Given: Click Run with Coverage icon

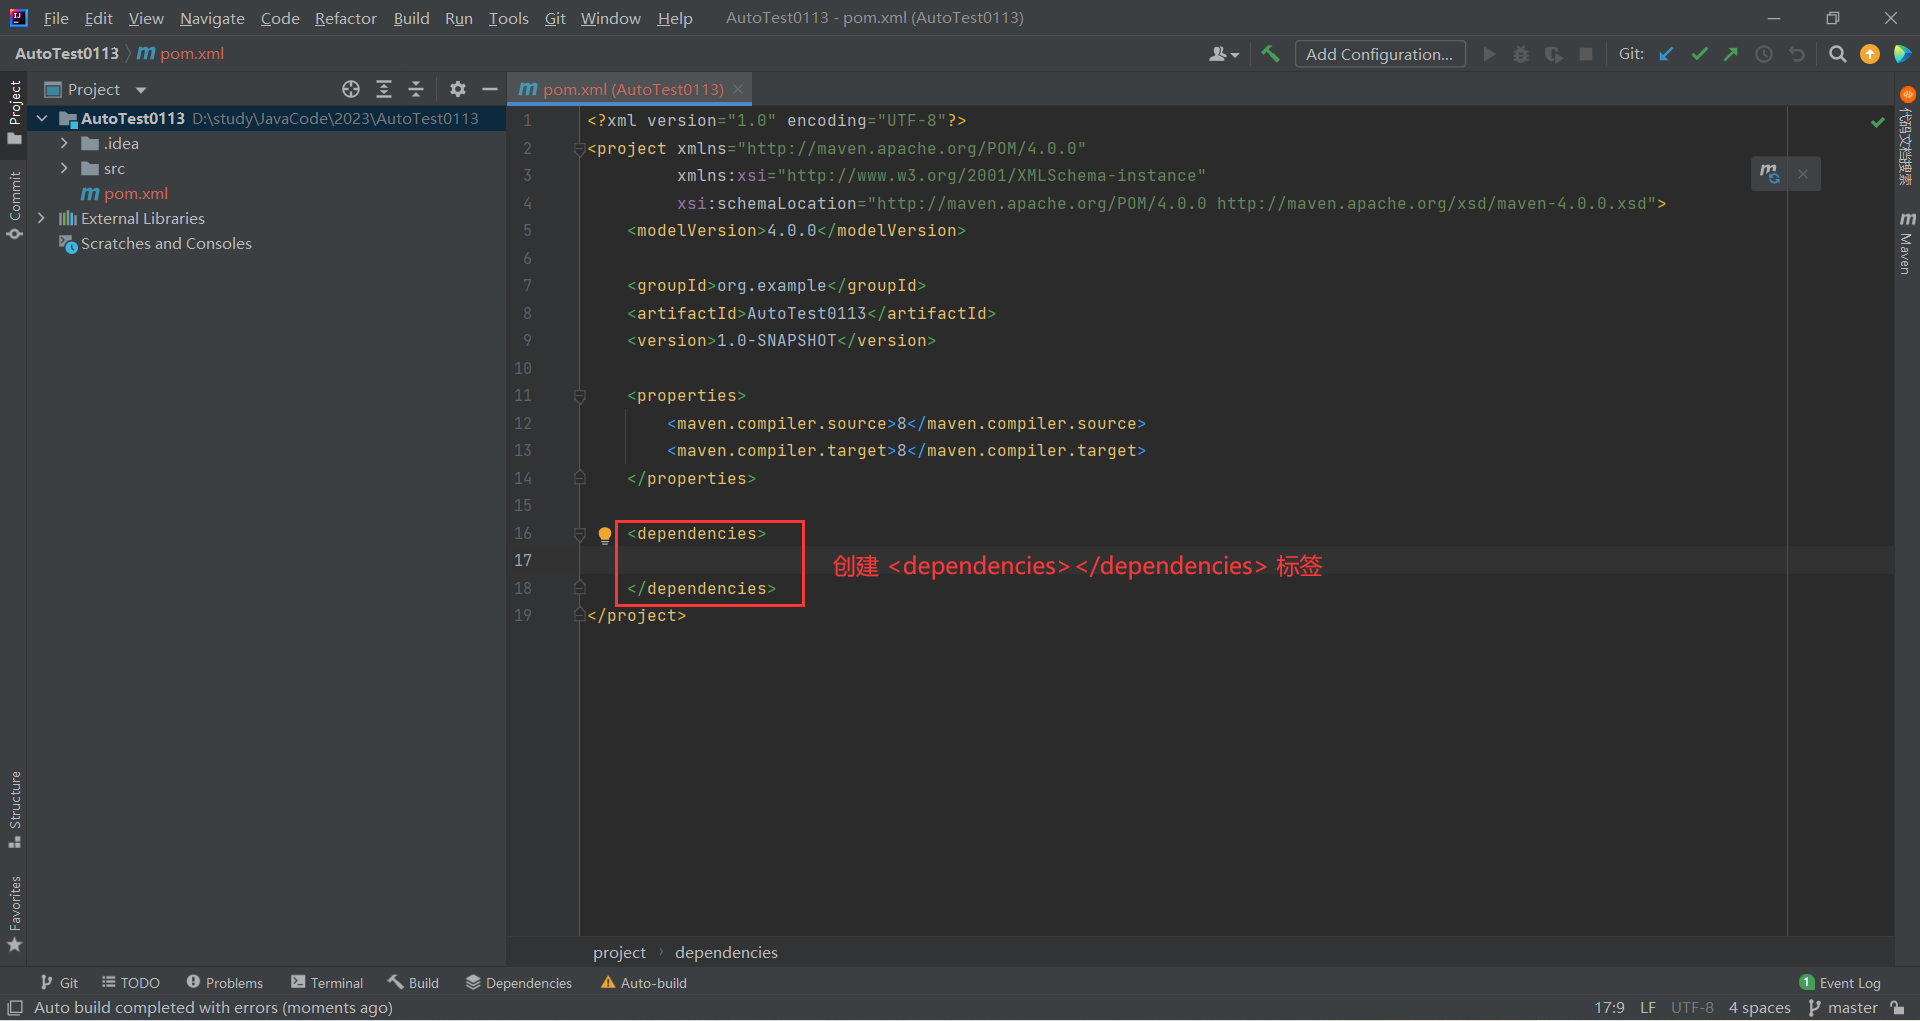Looking at the screenshot, I should (1553, 54).
